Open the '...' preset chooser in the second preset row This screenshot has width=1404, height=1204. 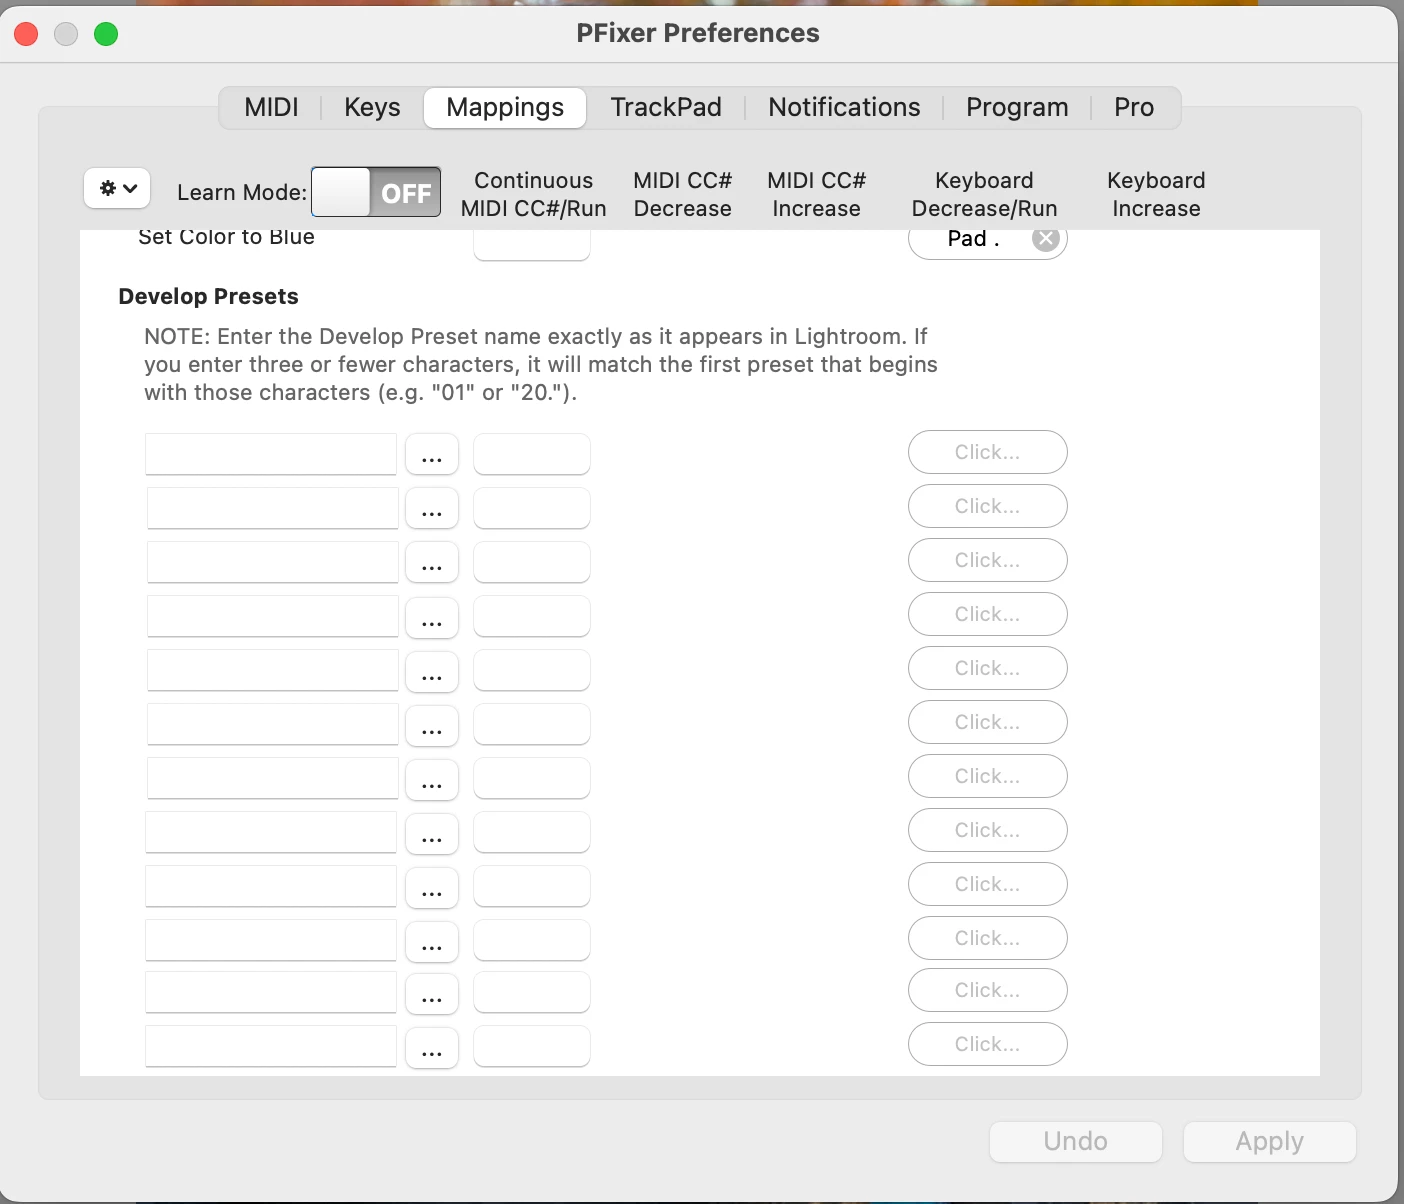click(432, 508)
